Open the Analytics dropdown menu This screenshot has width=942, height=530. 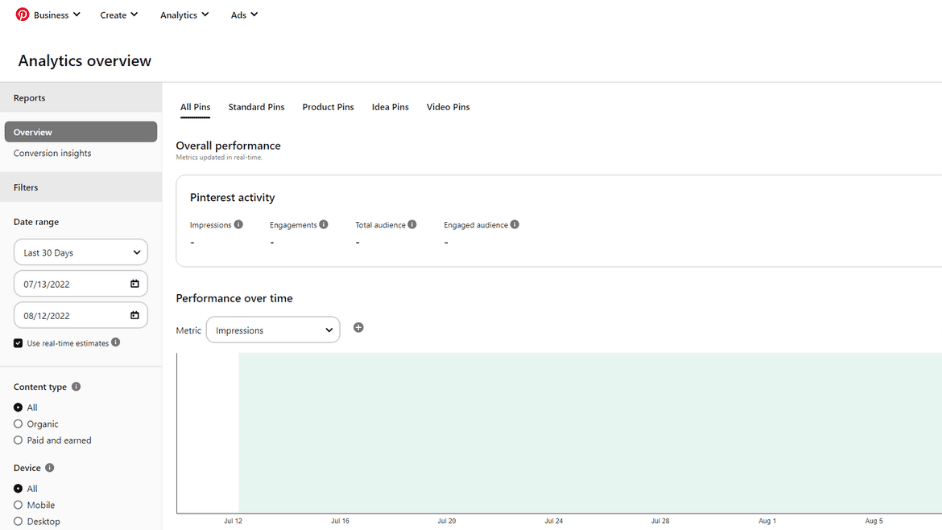[184, 15]
